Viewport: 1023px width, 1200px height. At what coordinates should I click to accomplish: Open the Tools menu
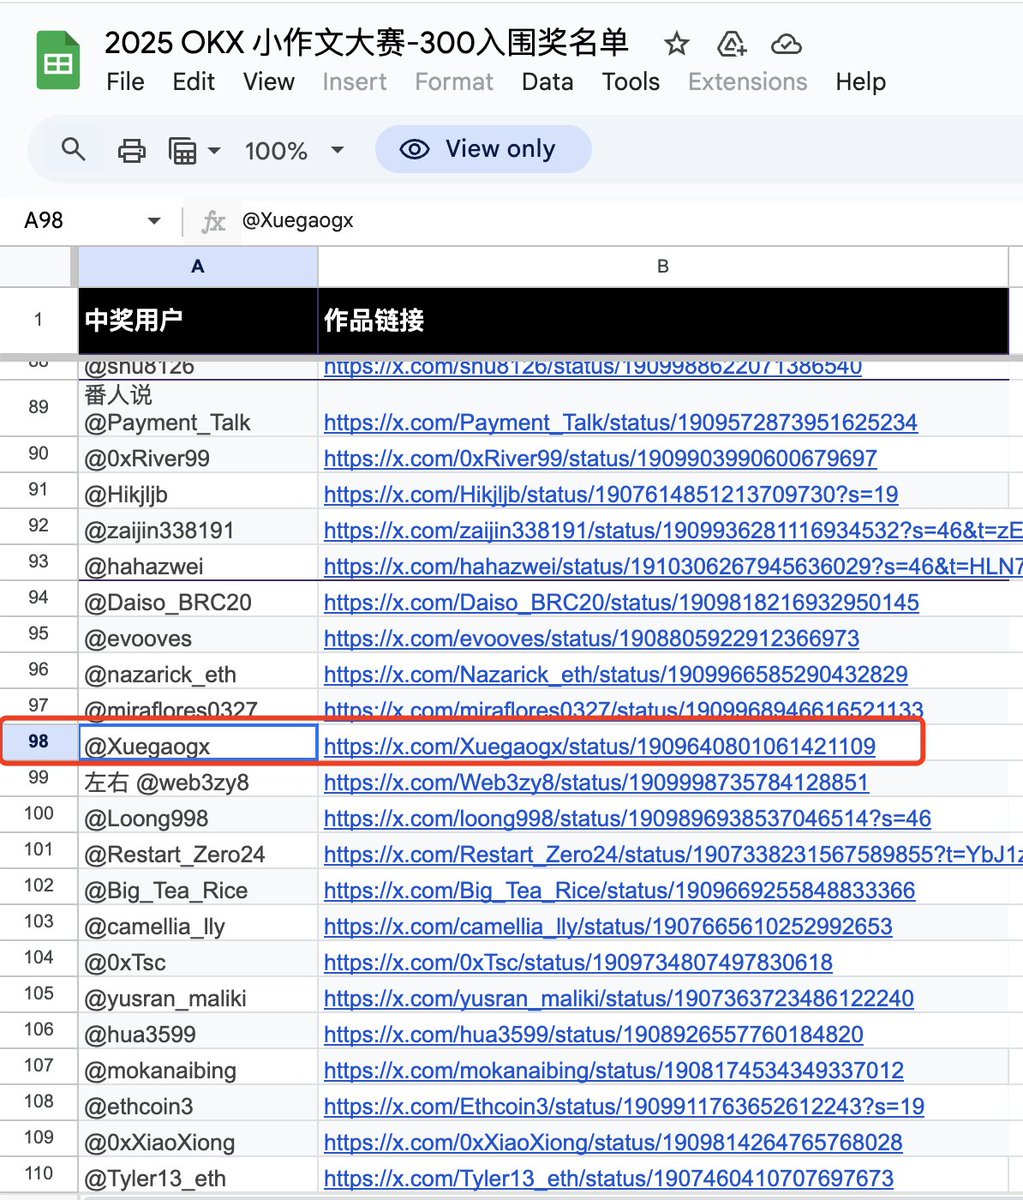tap(630, 82)
